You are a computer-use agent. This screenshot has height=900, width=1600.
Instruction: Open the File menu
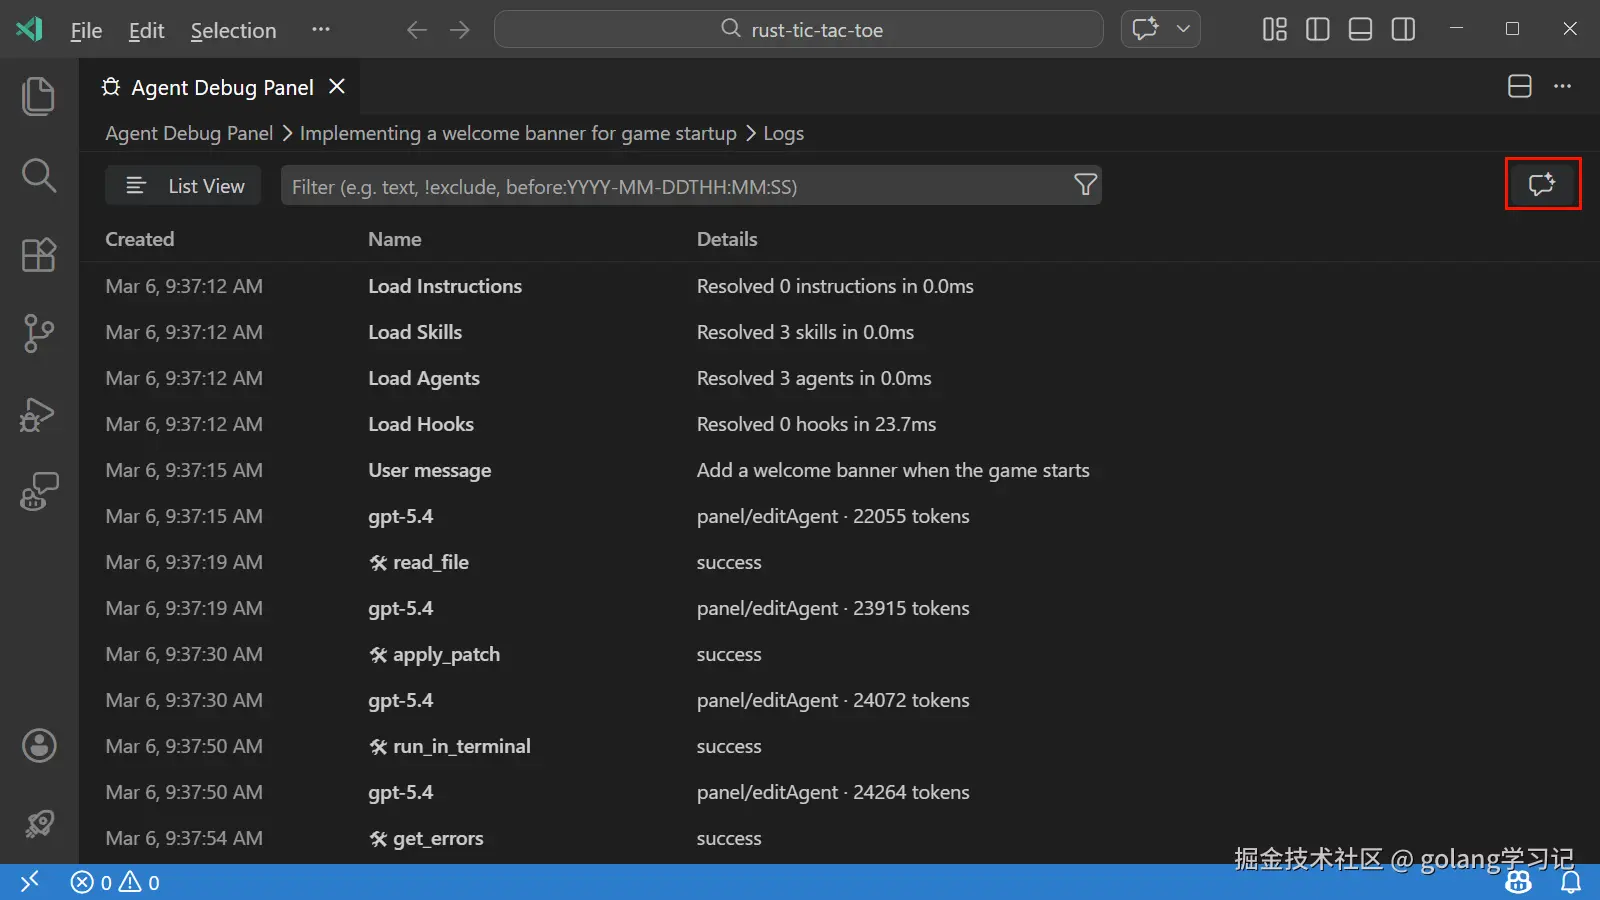(x=86, y=31)
